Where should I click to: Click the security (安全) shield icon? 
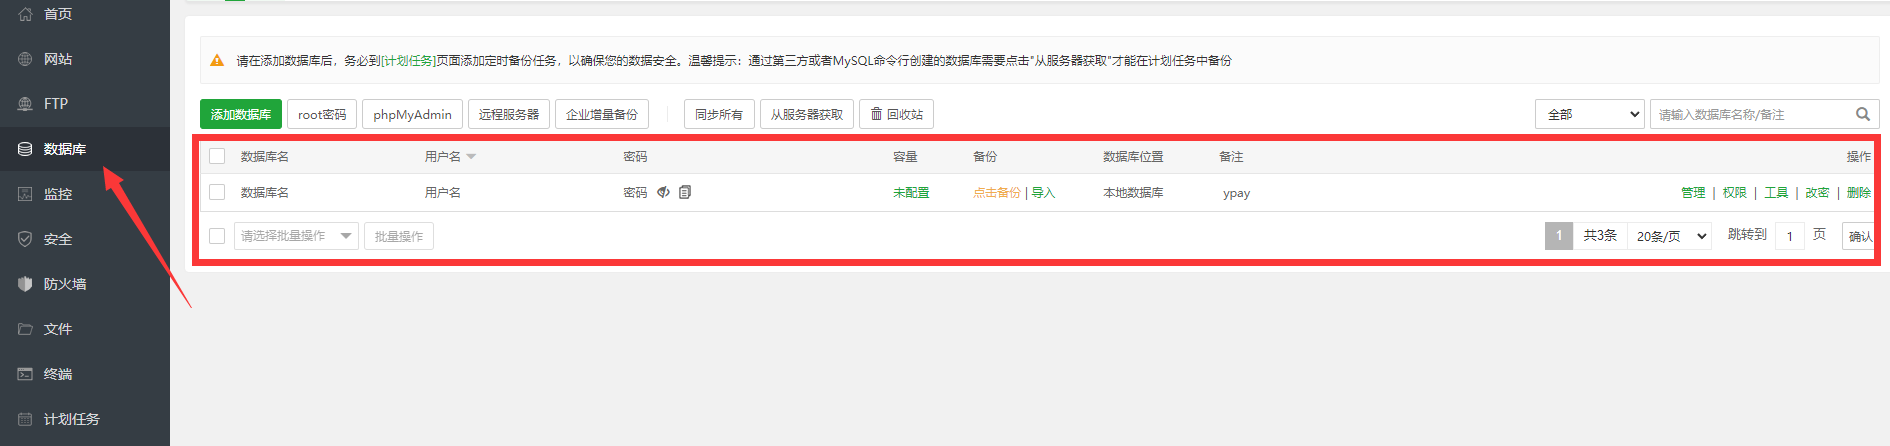point(25,239)
